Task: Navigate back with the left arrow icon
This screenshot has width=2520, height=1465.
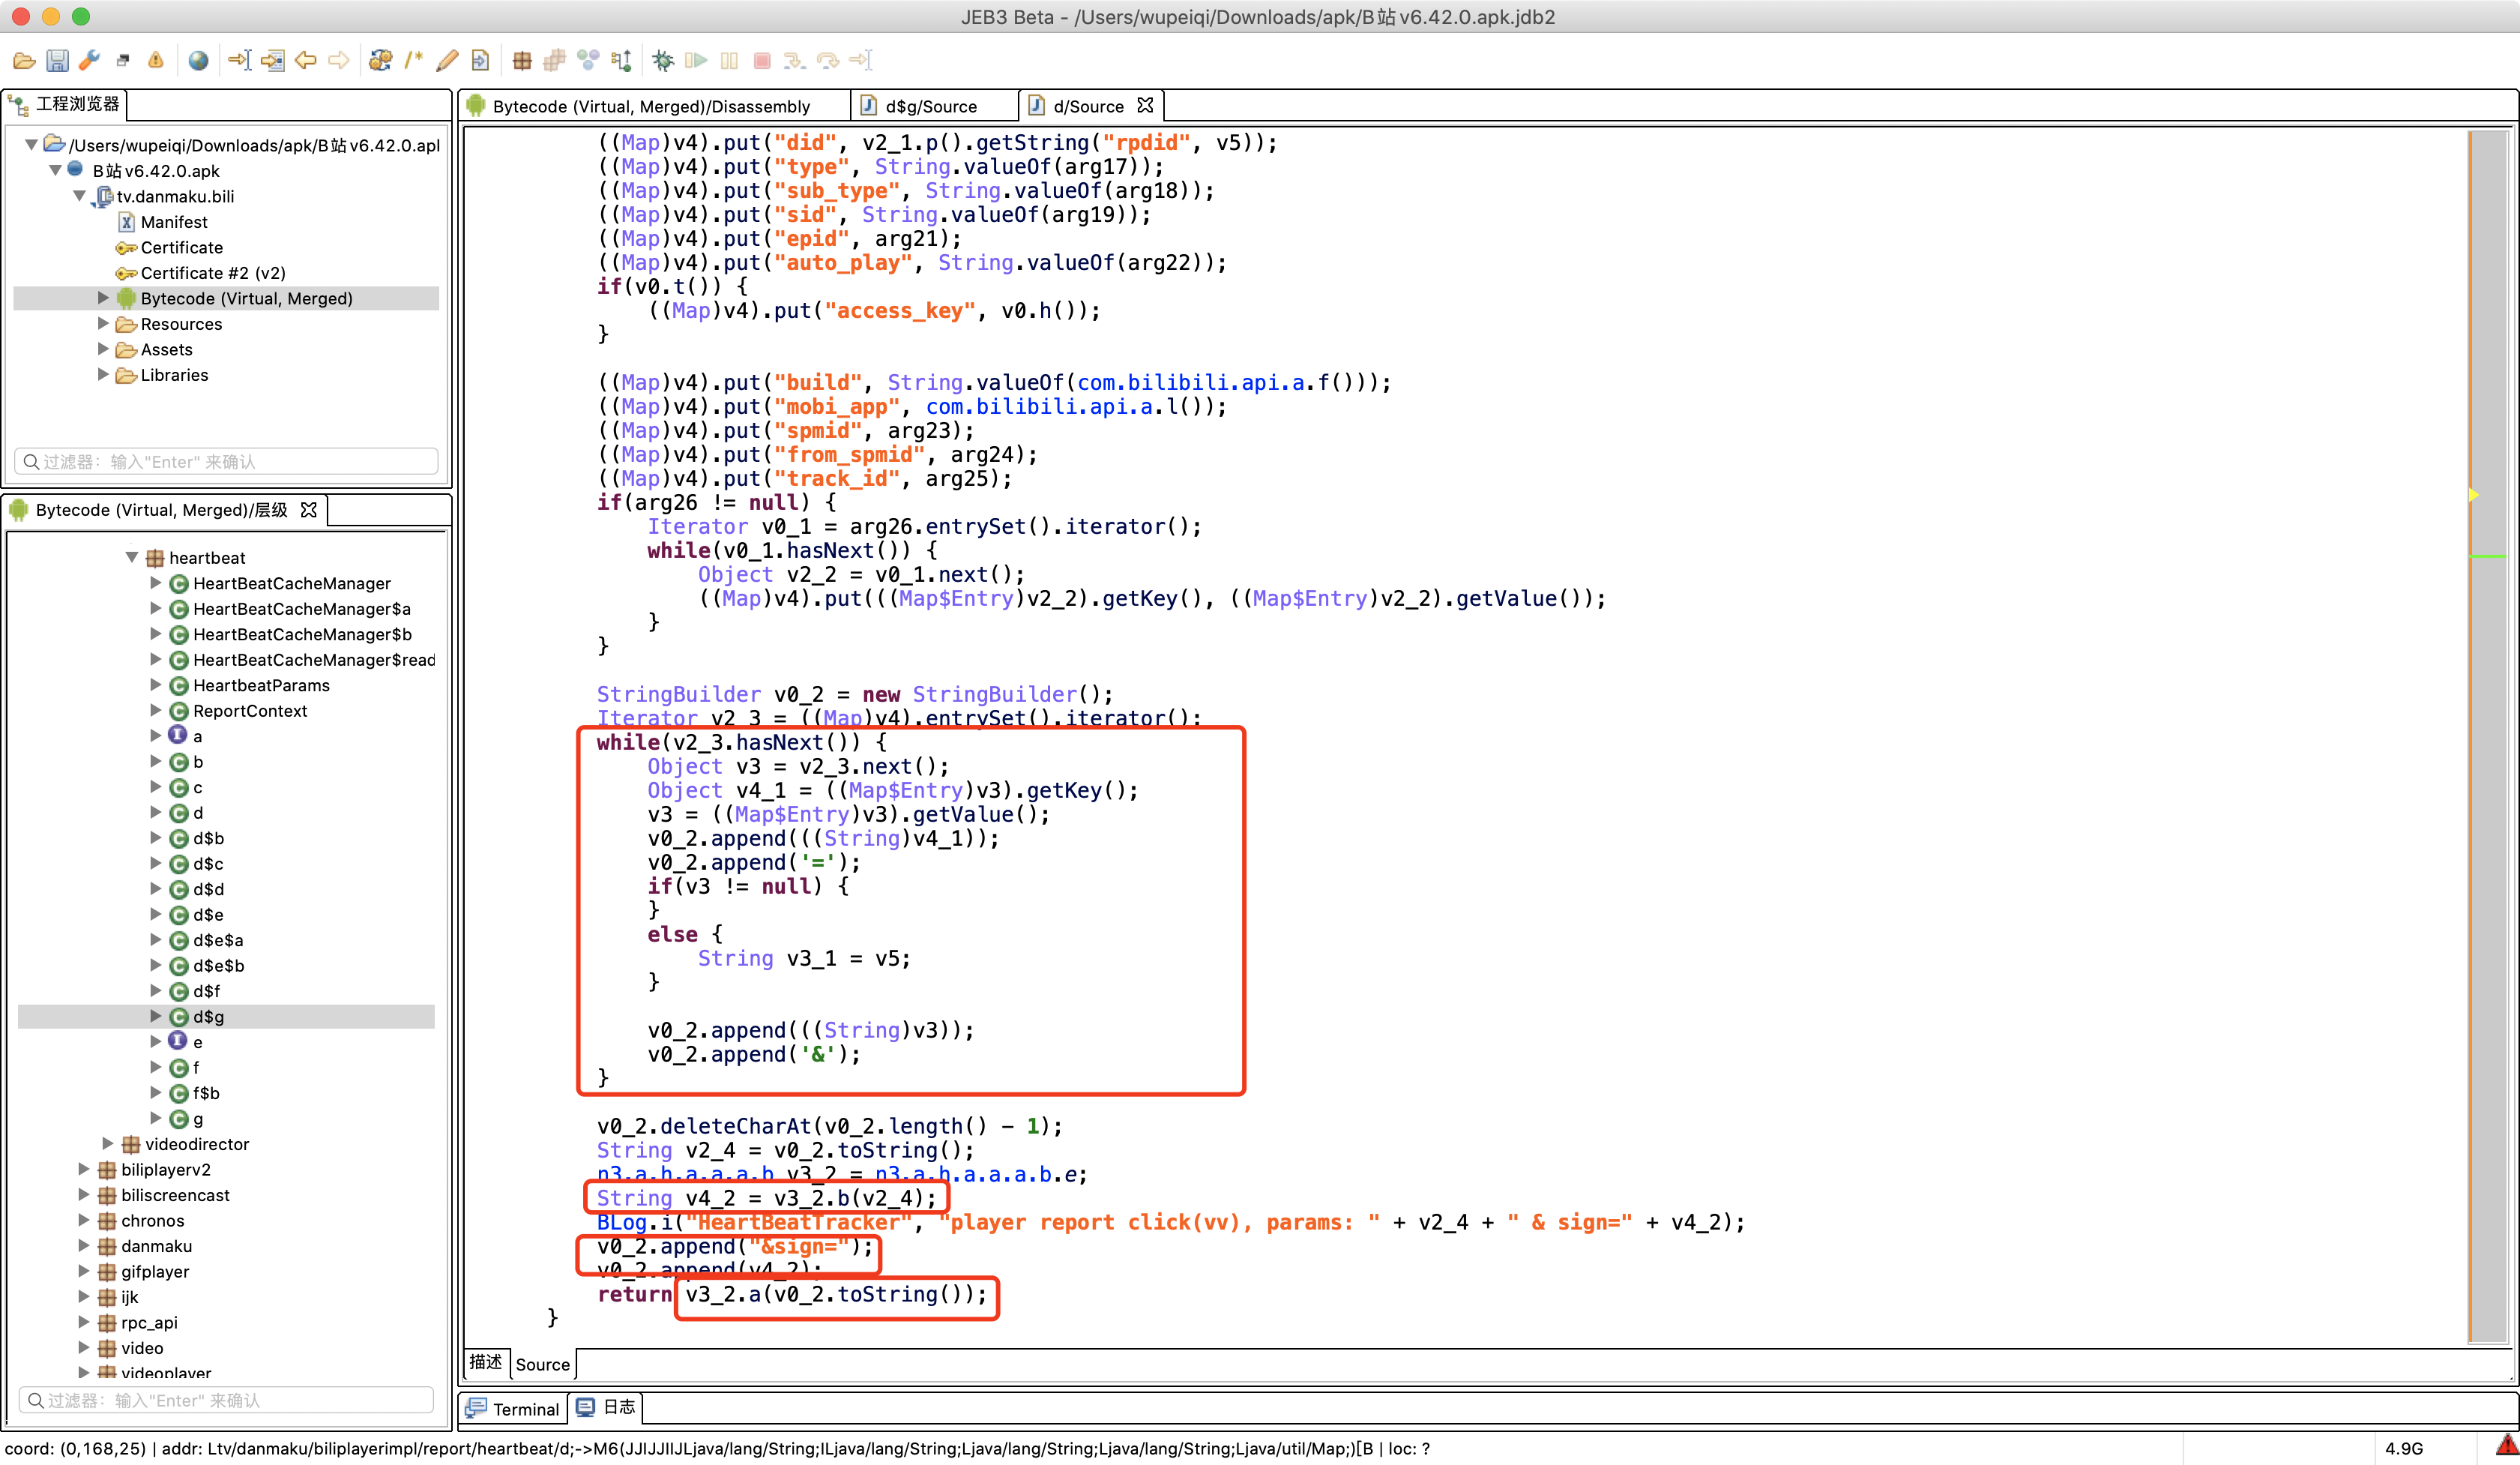Action: point(306,61)
